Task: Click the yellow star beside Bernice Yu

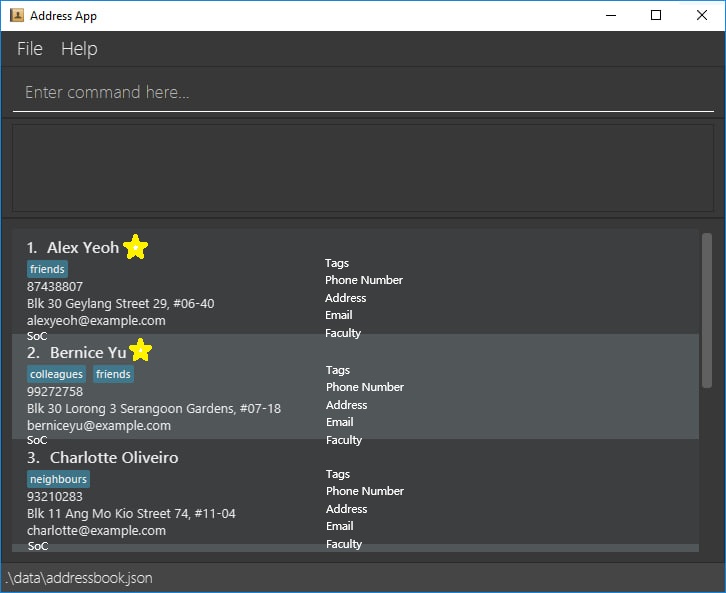Action: click(x=140, y=351)
